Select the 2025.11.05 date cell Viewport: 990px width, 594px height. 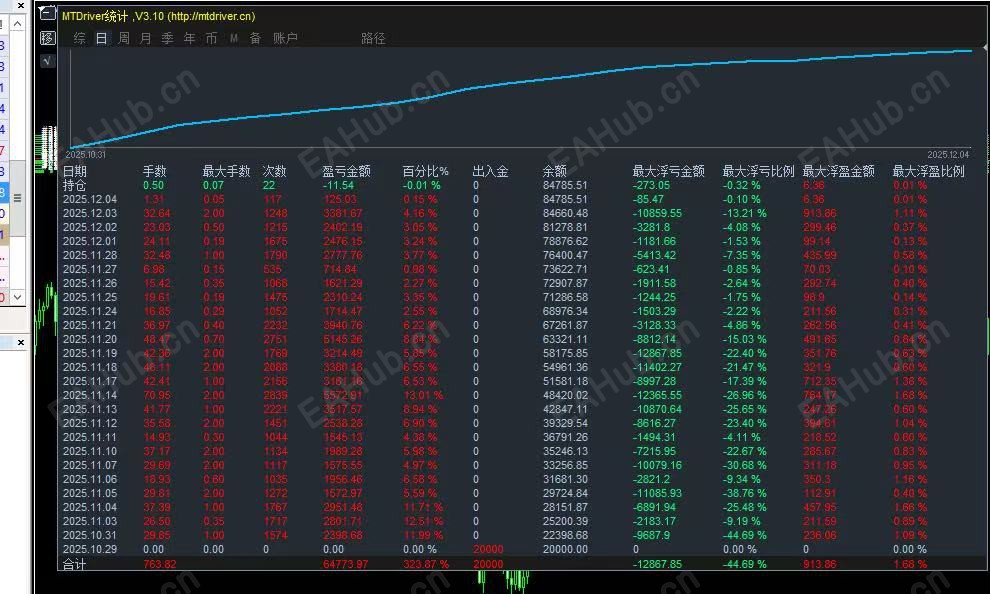coord(90,493)
